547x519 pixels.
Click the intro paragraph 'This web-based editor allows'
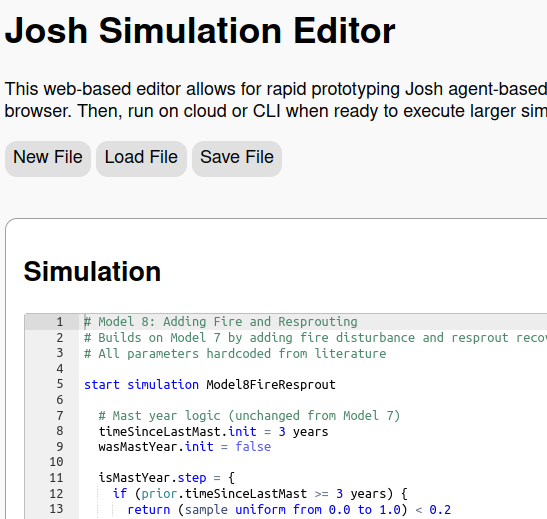[276, 100]
